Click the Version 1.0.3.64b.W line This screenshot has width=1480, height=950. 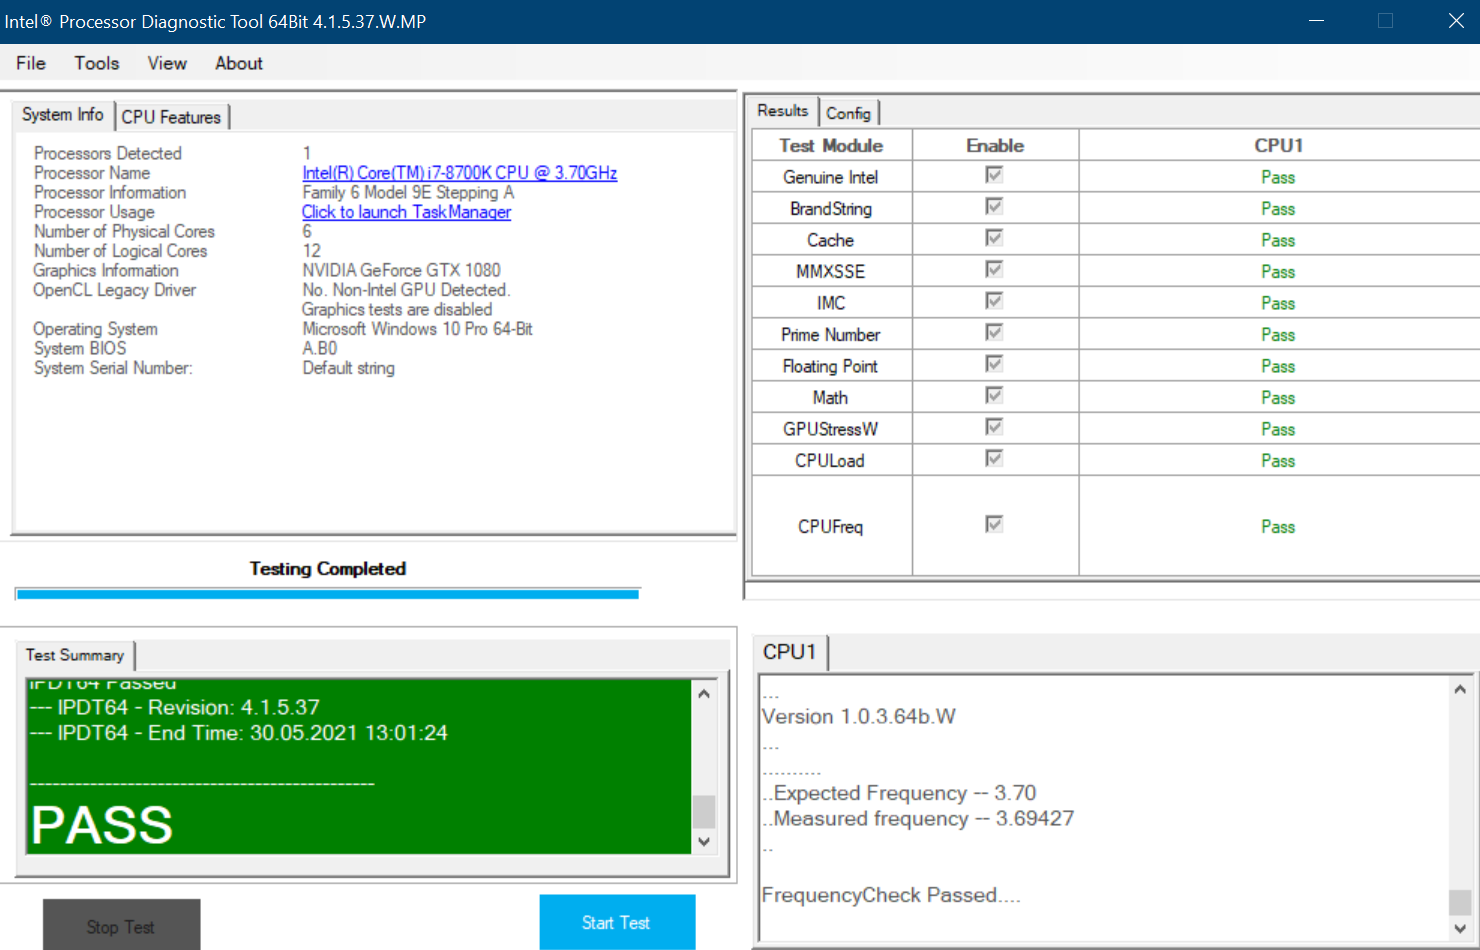click(859, 716)
